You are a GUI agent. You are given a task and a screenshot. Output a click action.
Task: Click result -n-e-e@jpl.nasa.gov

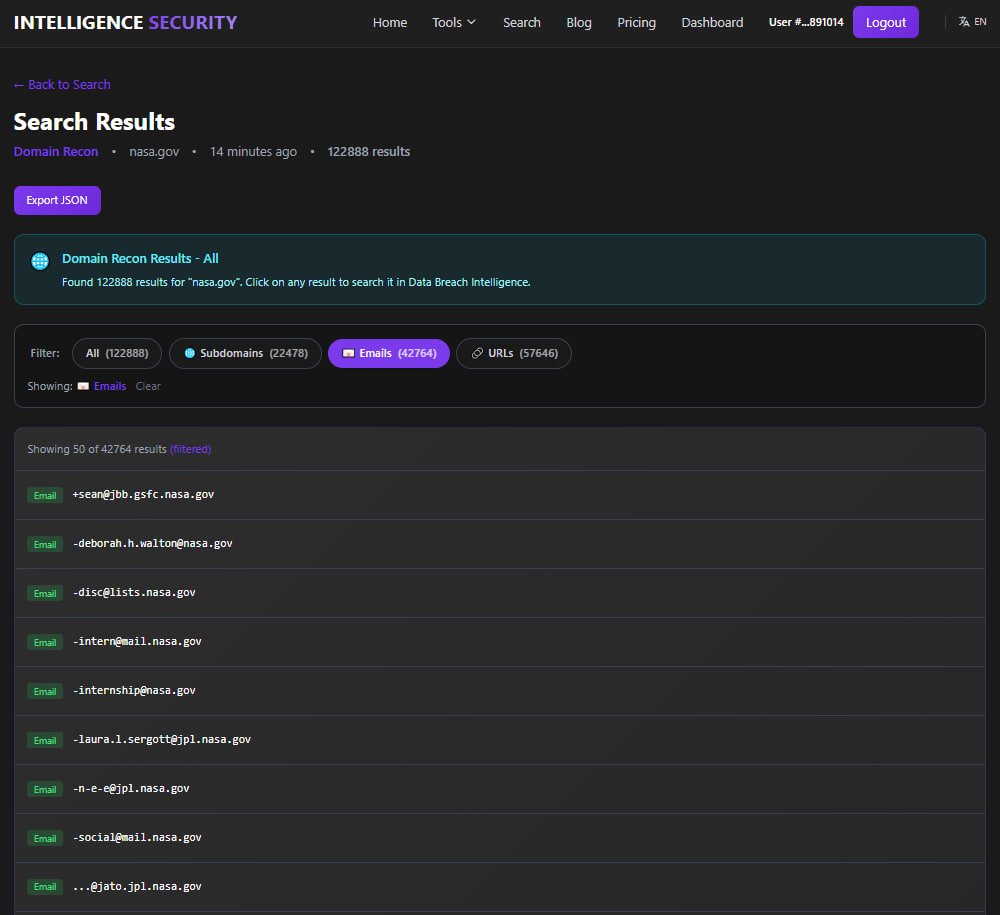pos(500,789)
